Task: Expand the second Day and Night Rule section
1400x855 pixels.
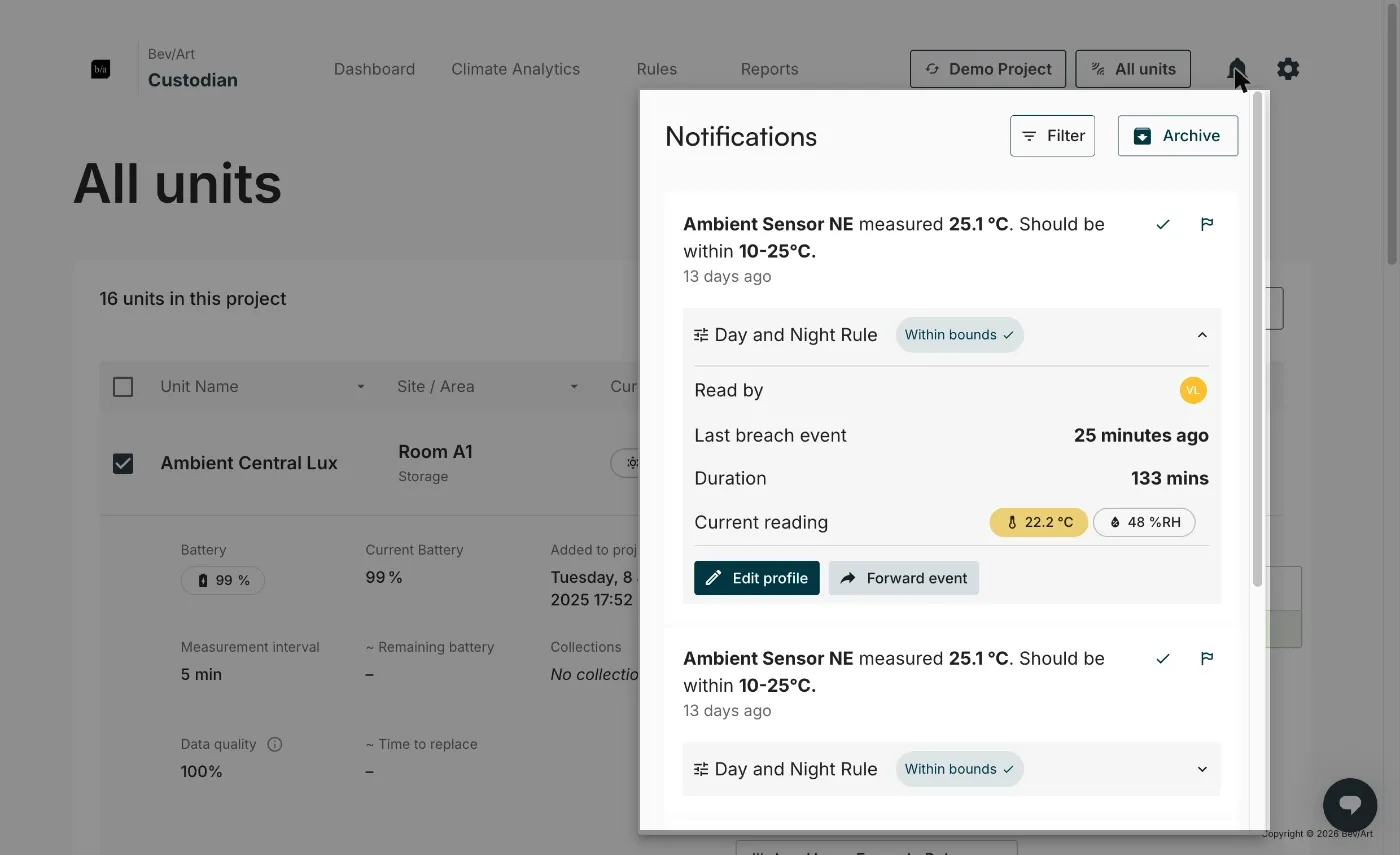Action: click(x=1202, y=769)
